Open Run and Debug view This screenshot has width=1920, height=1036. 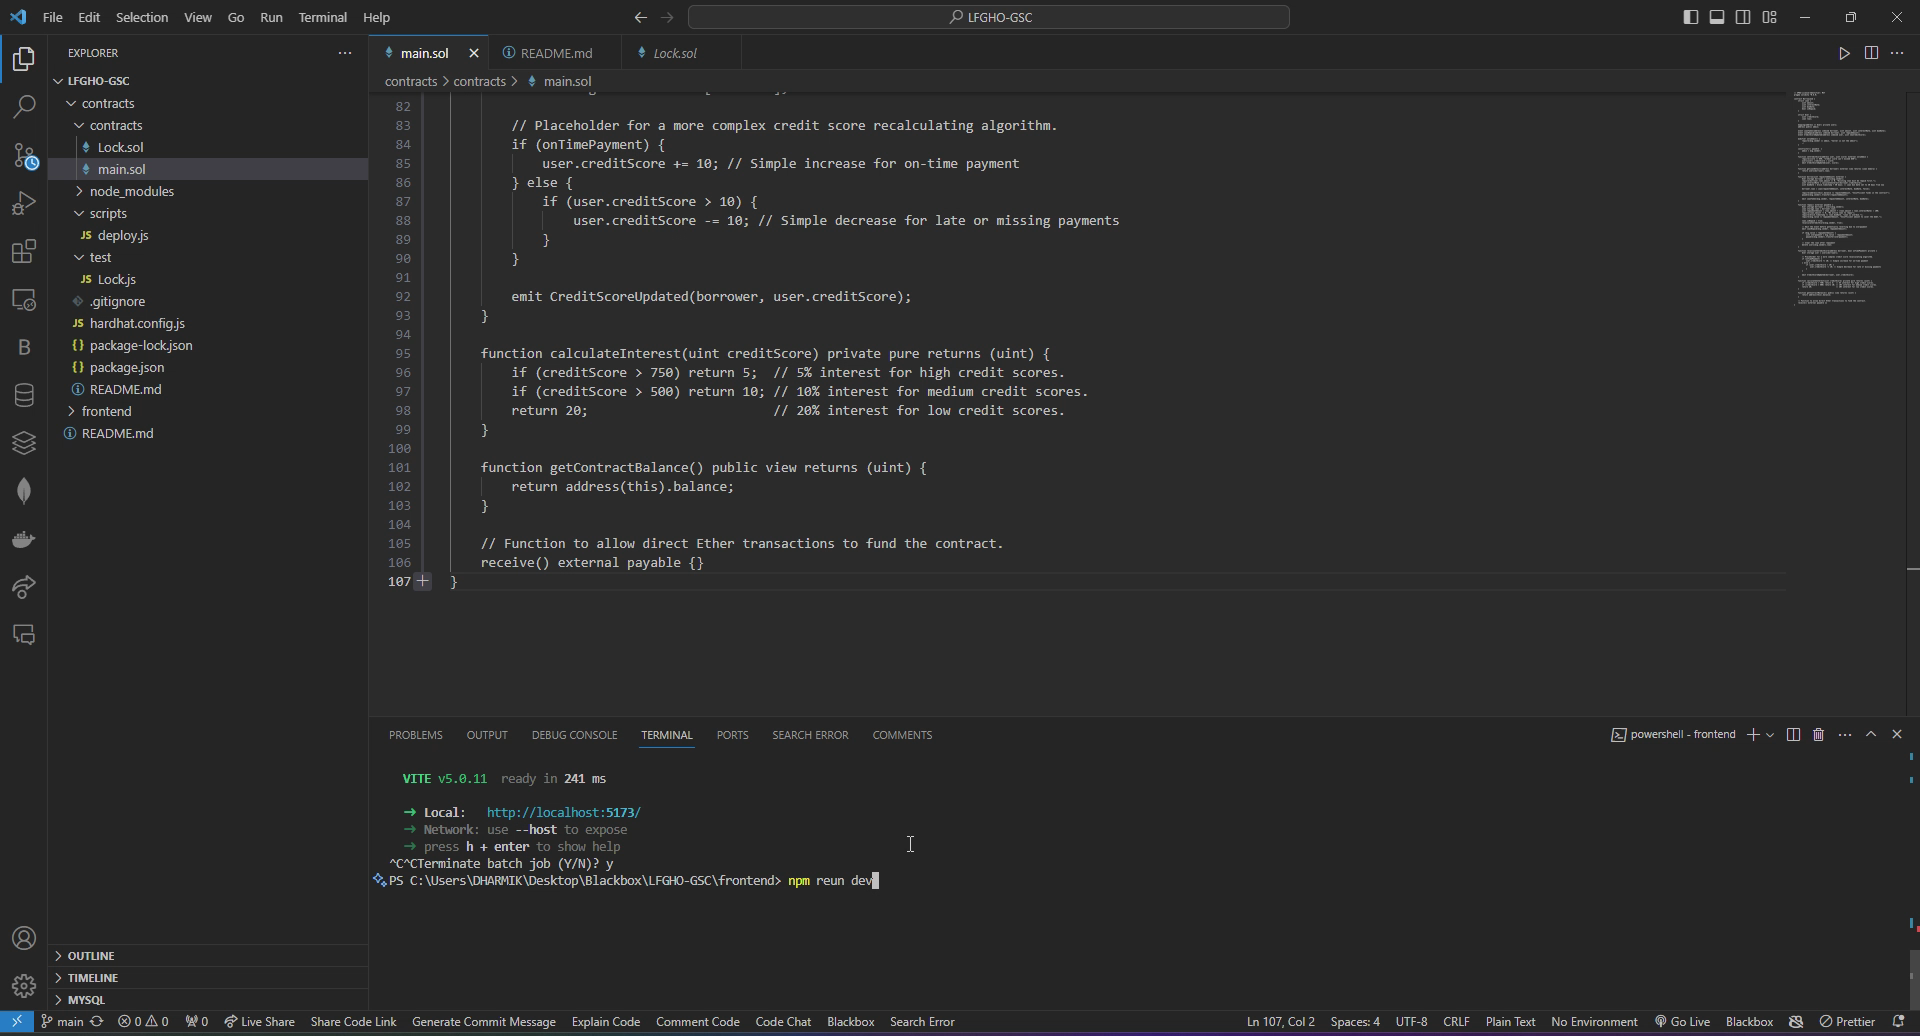coord(24,203)
